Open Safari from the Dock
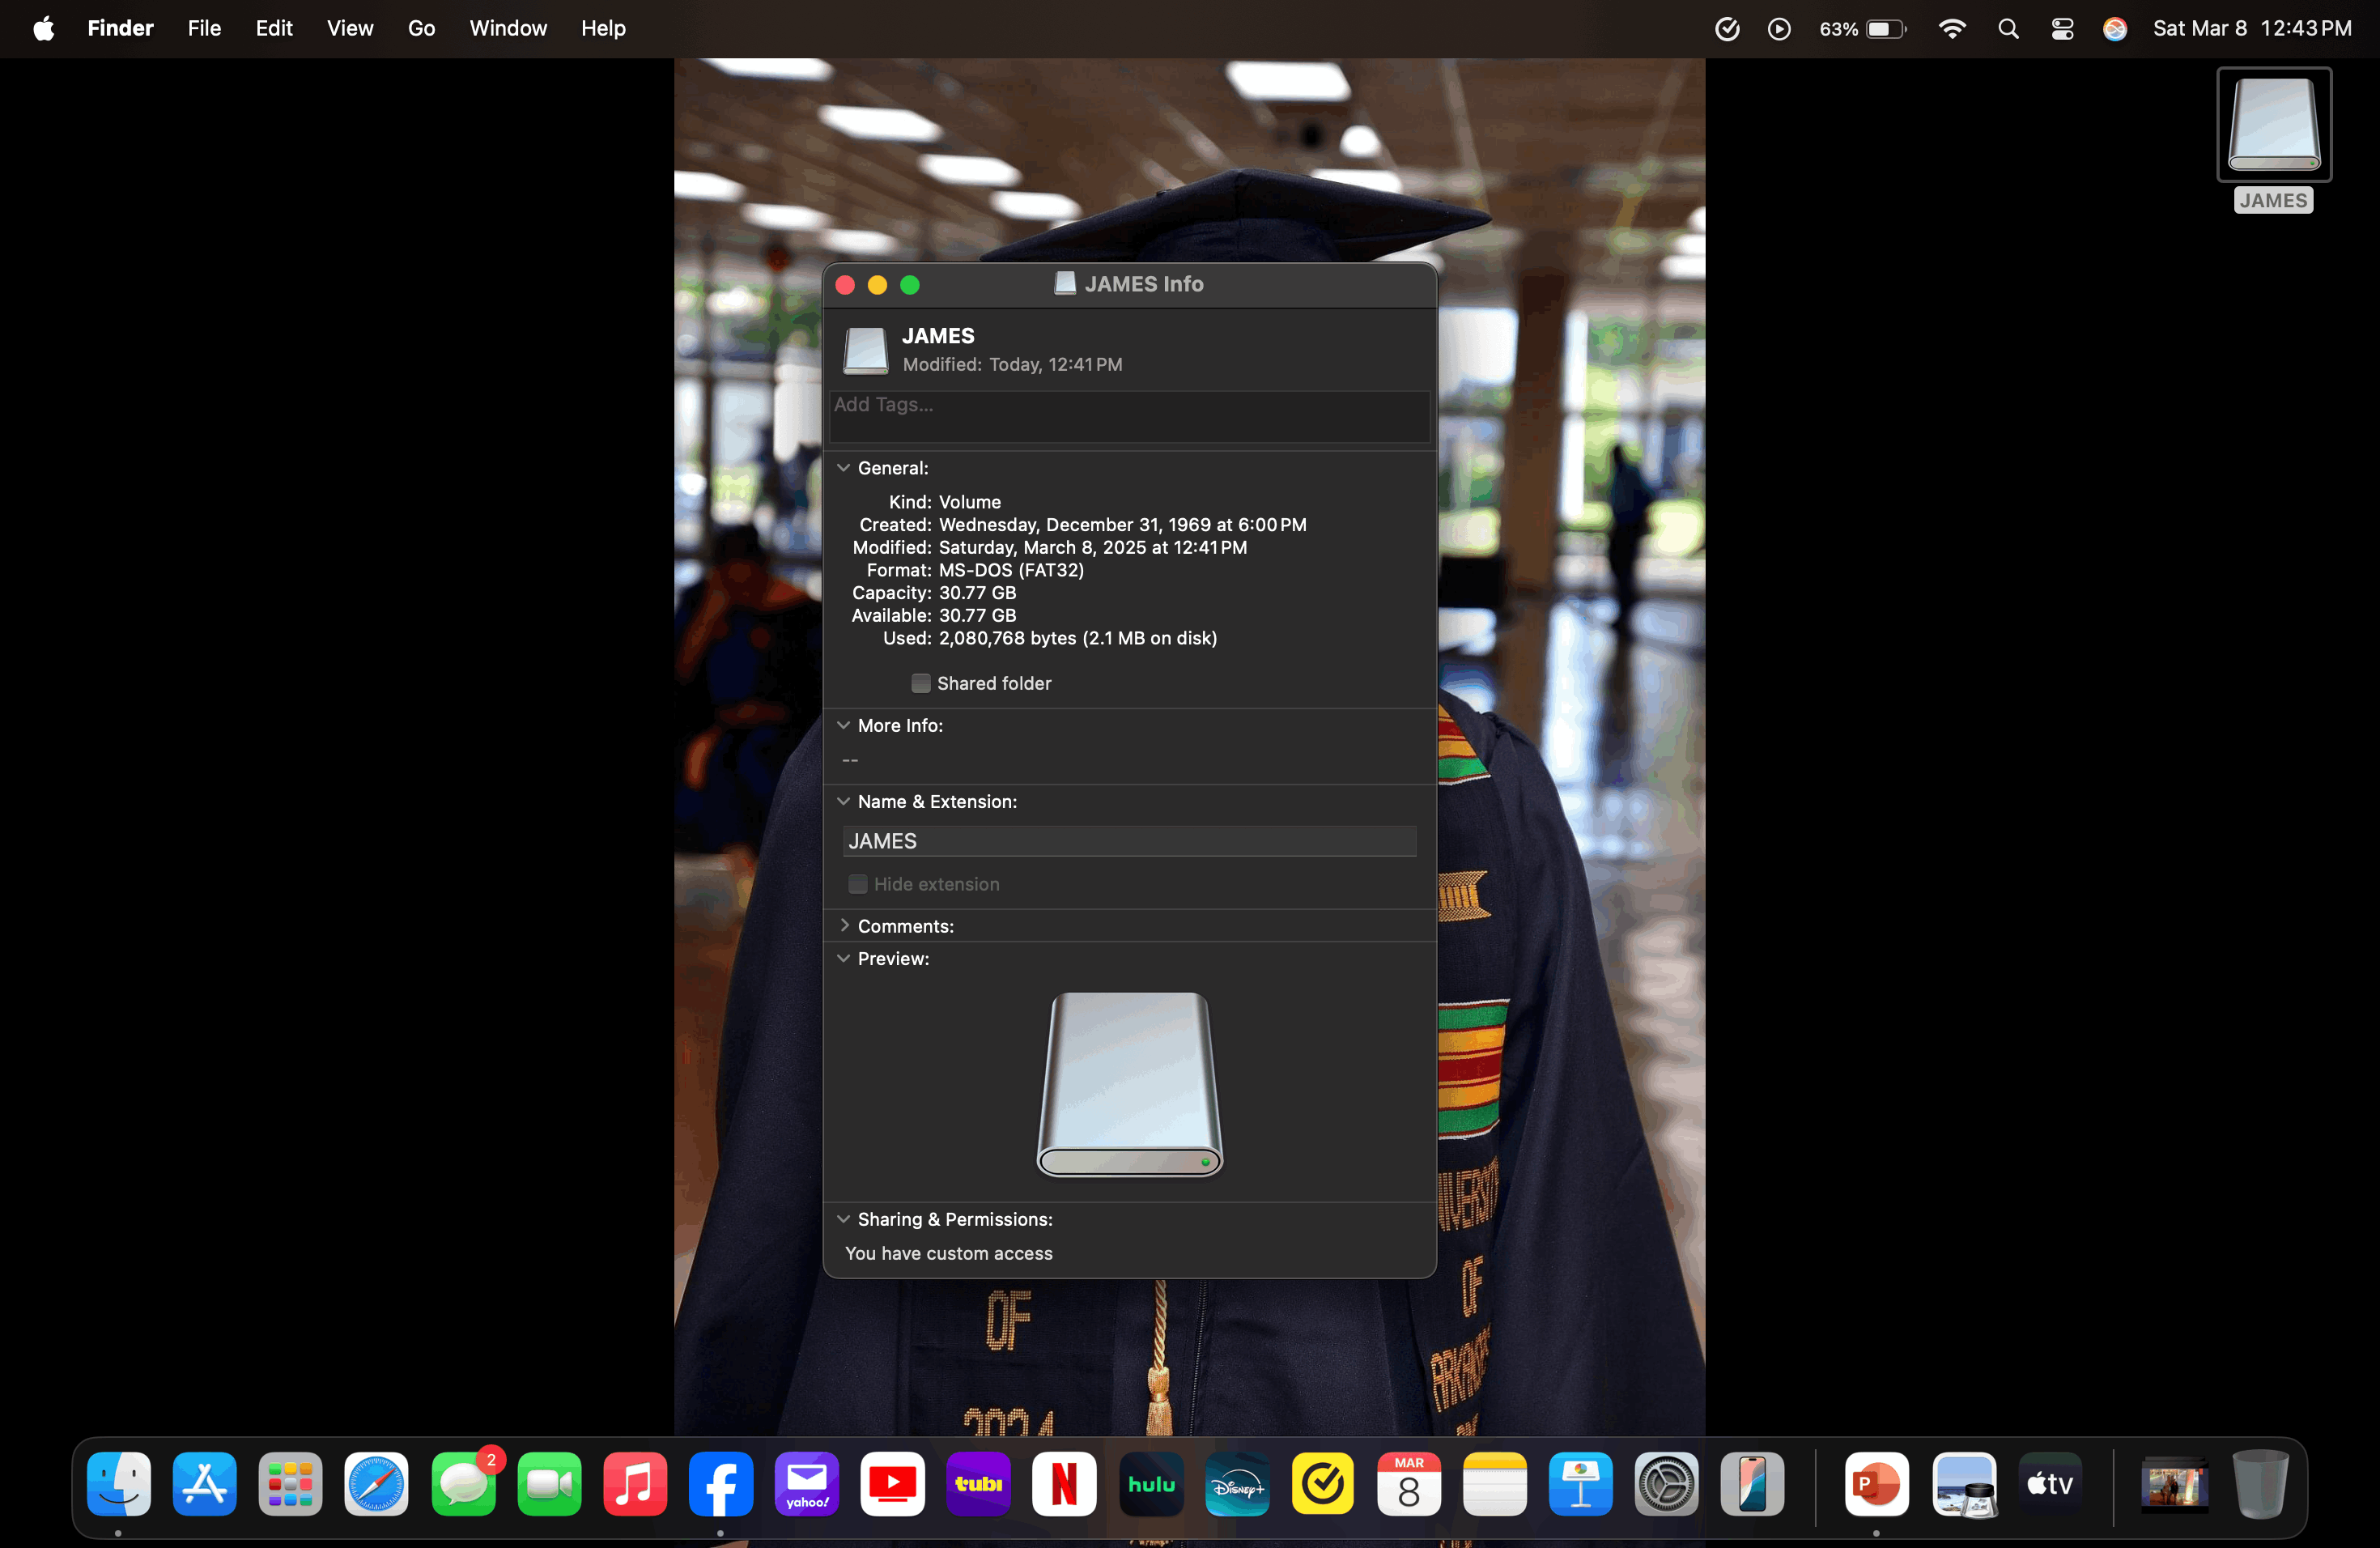Image resolution: width=2380 pixels, height=1548 pixels. (376, 1483)
